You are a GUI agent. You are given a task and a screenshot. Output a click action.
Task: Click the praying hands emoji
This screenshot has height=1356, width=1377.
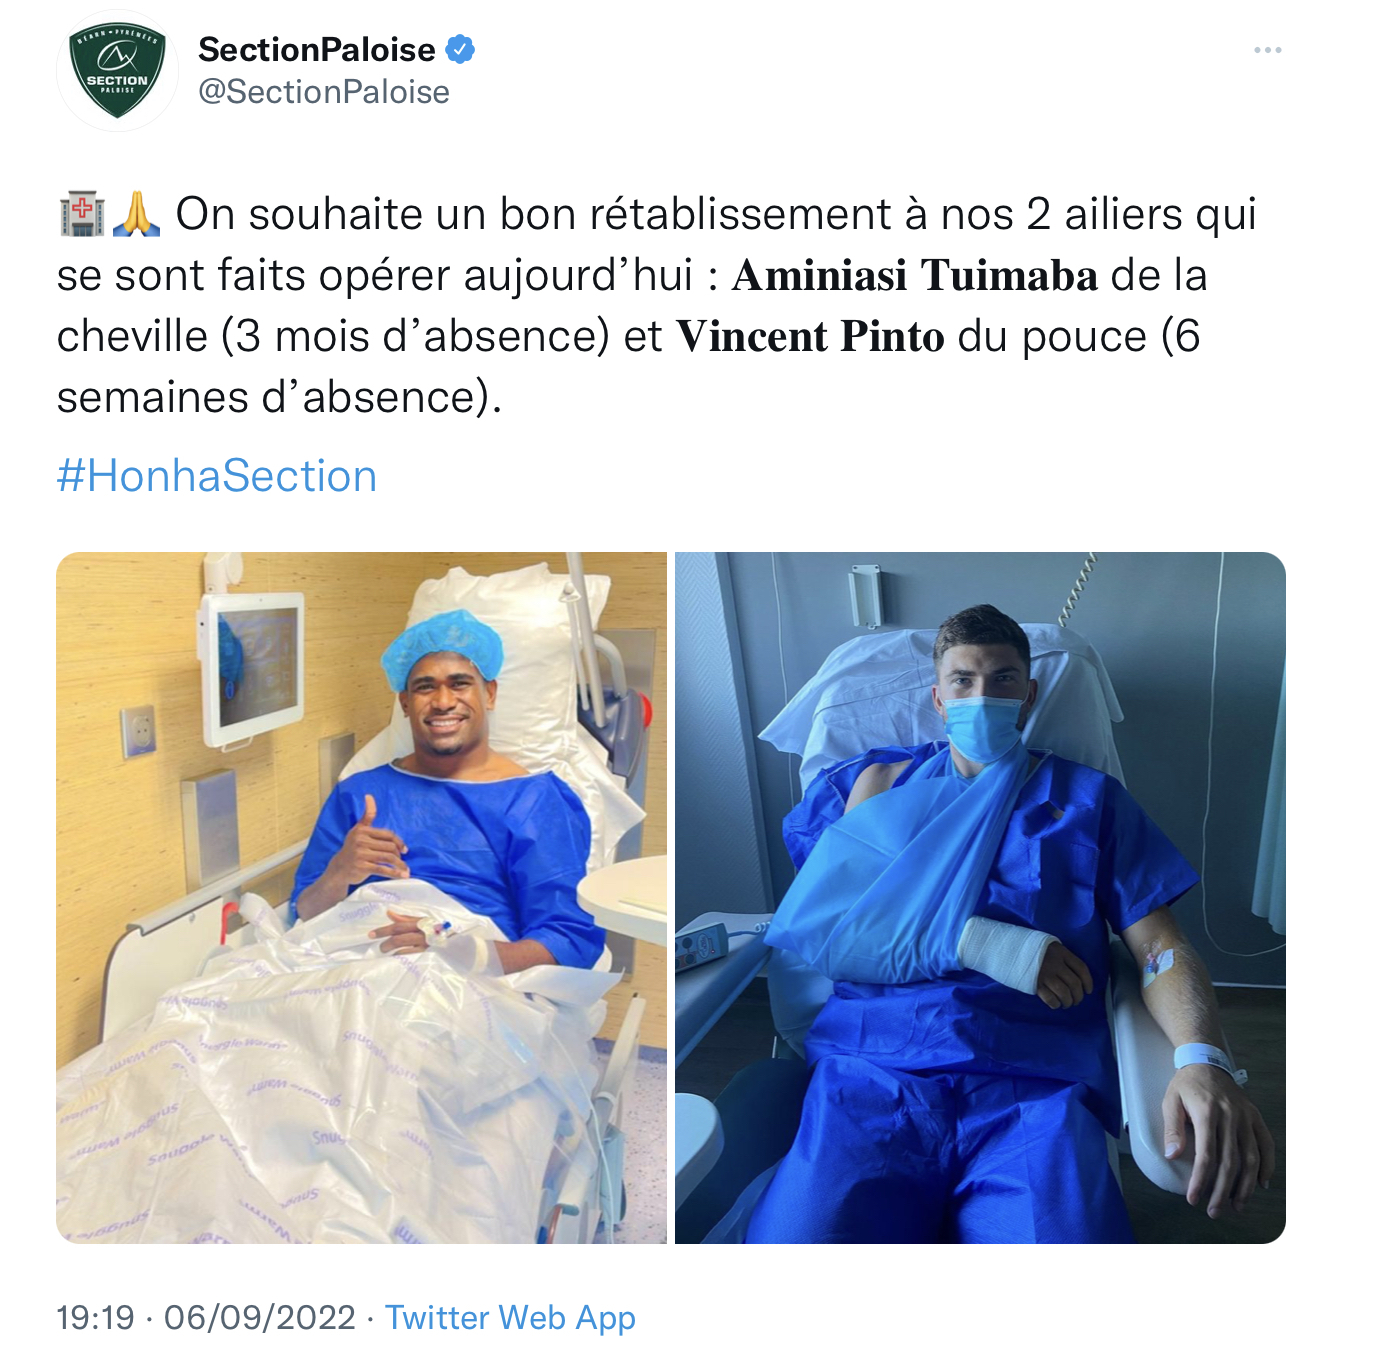tap(136, 215)
